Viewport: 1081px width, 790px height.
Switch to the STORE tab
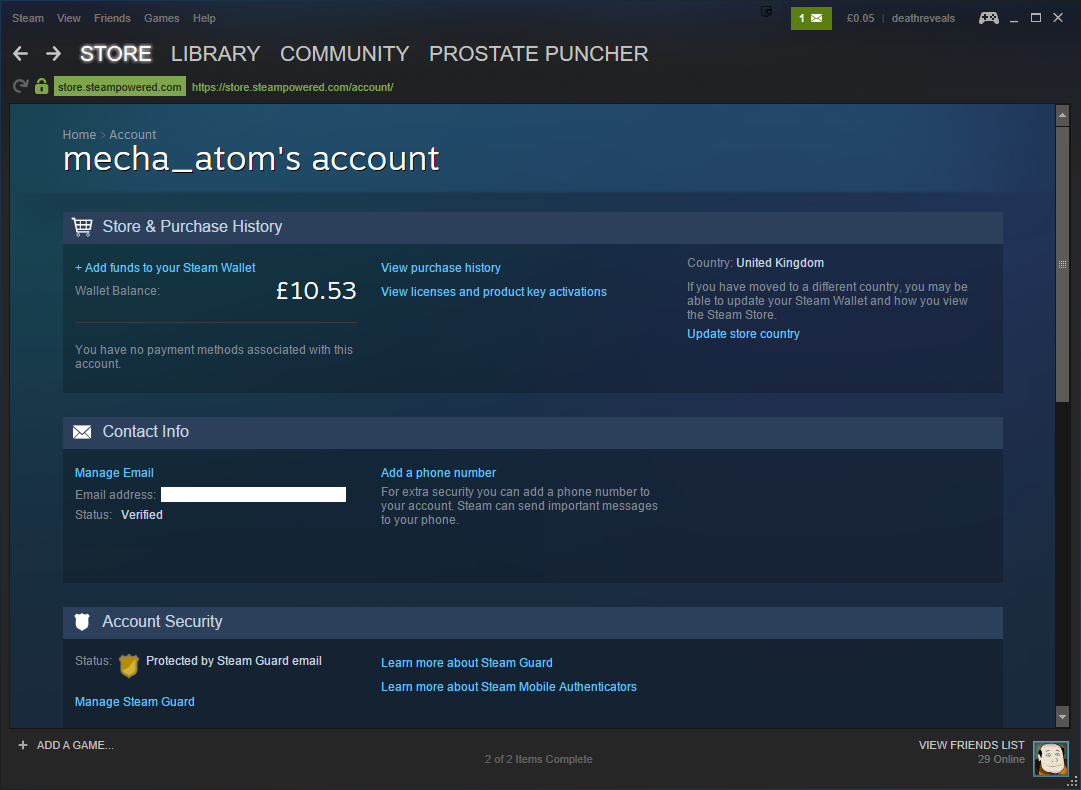coord(116,54)
